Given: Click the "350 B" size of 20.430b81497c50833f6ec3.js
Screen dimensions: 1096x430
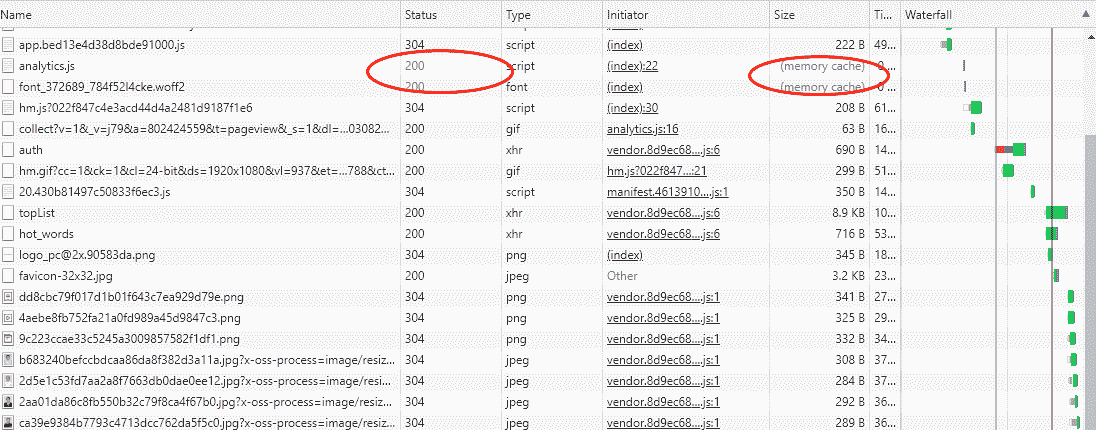Looking at the screenshot, I should (x=850, y=192).
